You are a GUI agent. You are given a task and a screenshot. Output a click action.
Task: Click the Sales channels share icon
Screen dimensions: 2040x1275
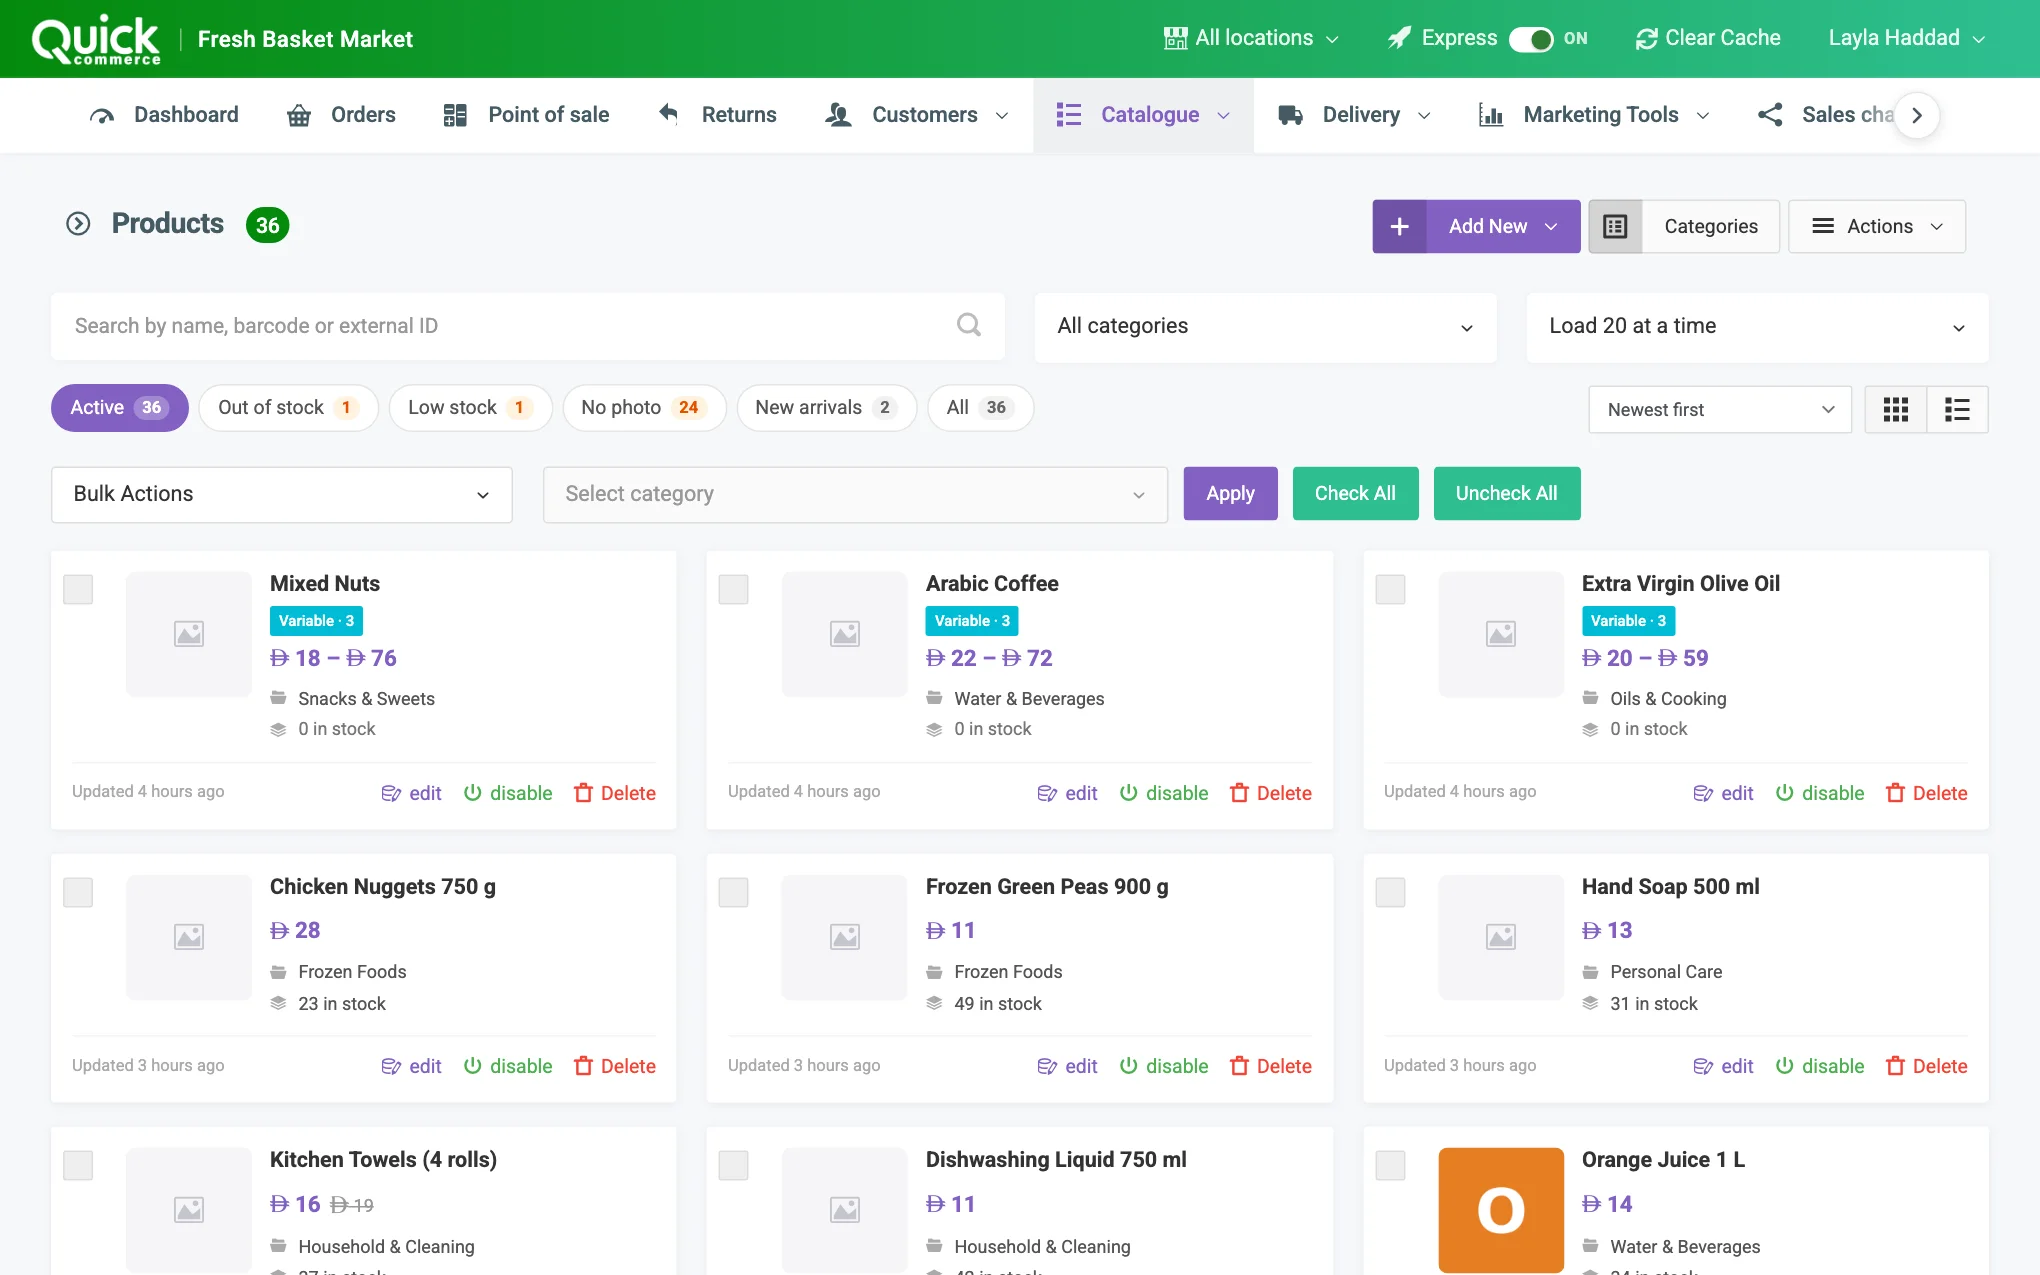pos(1770,115)
